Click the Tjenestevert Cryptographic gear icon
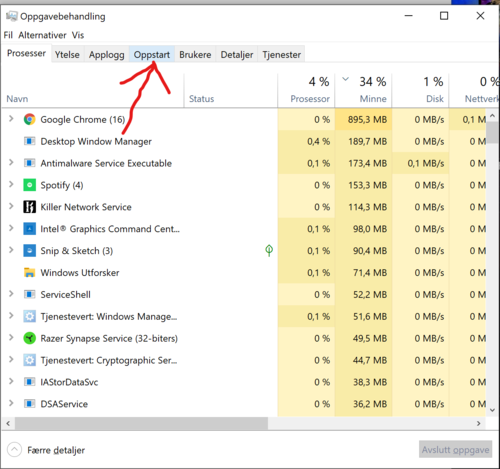This screenshot has width=500, height=469. [x=29, y=360]
